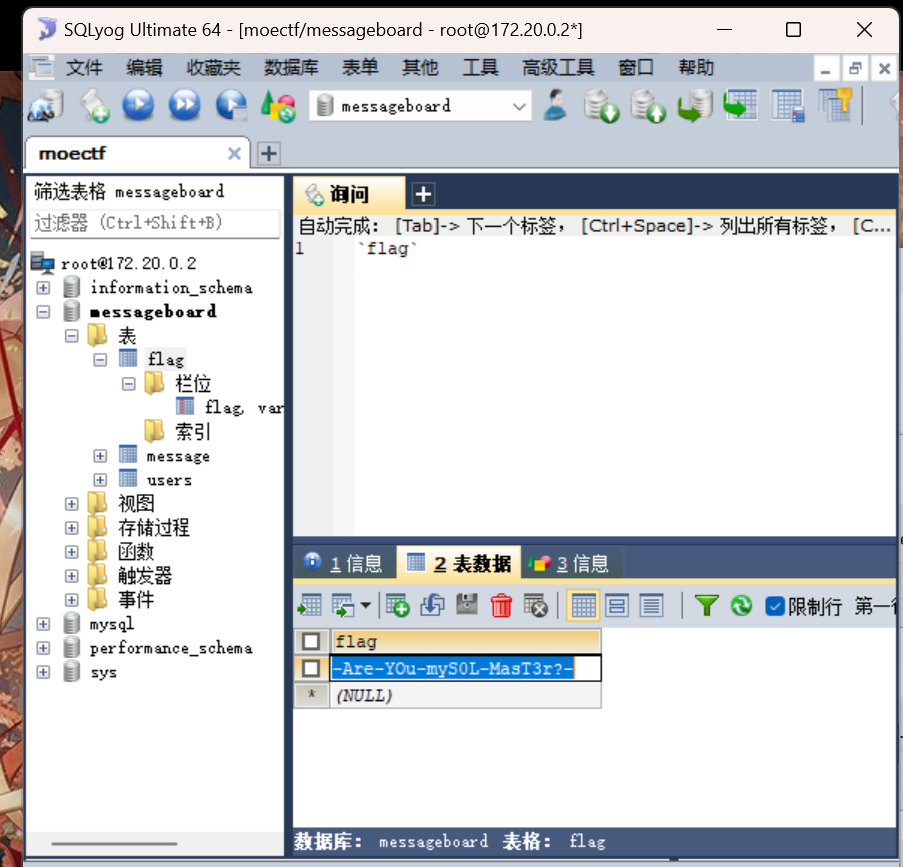The image size is (903, 867).
Task: Collapse the 栏位 folder
Action: click(128, 384)
